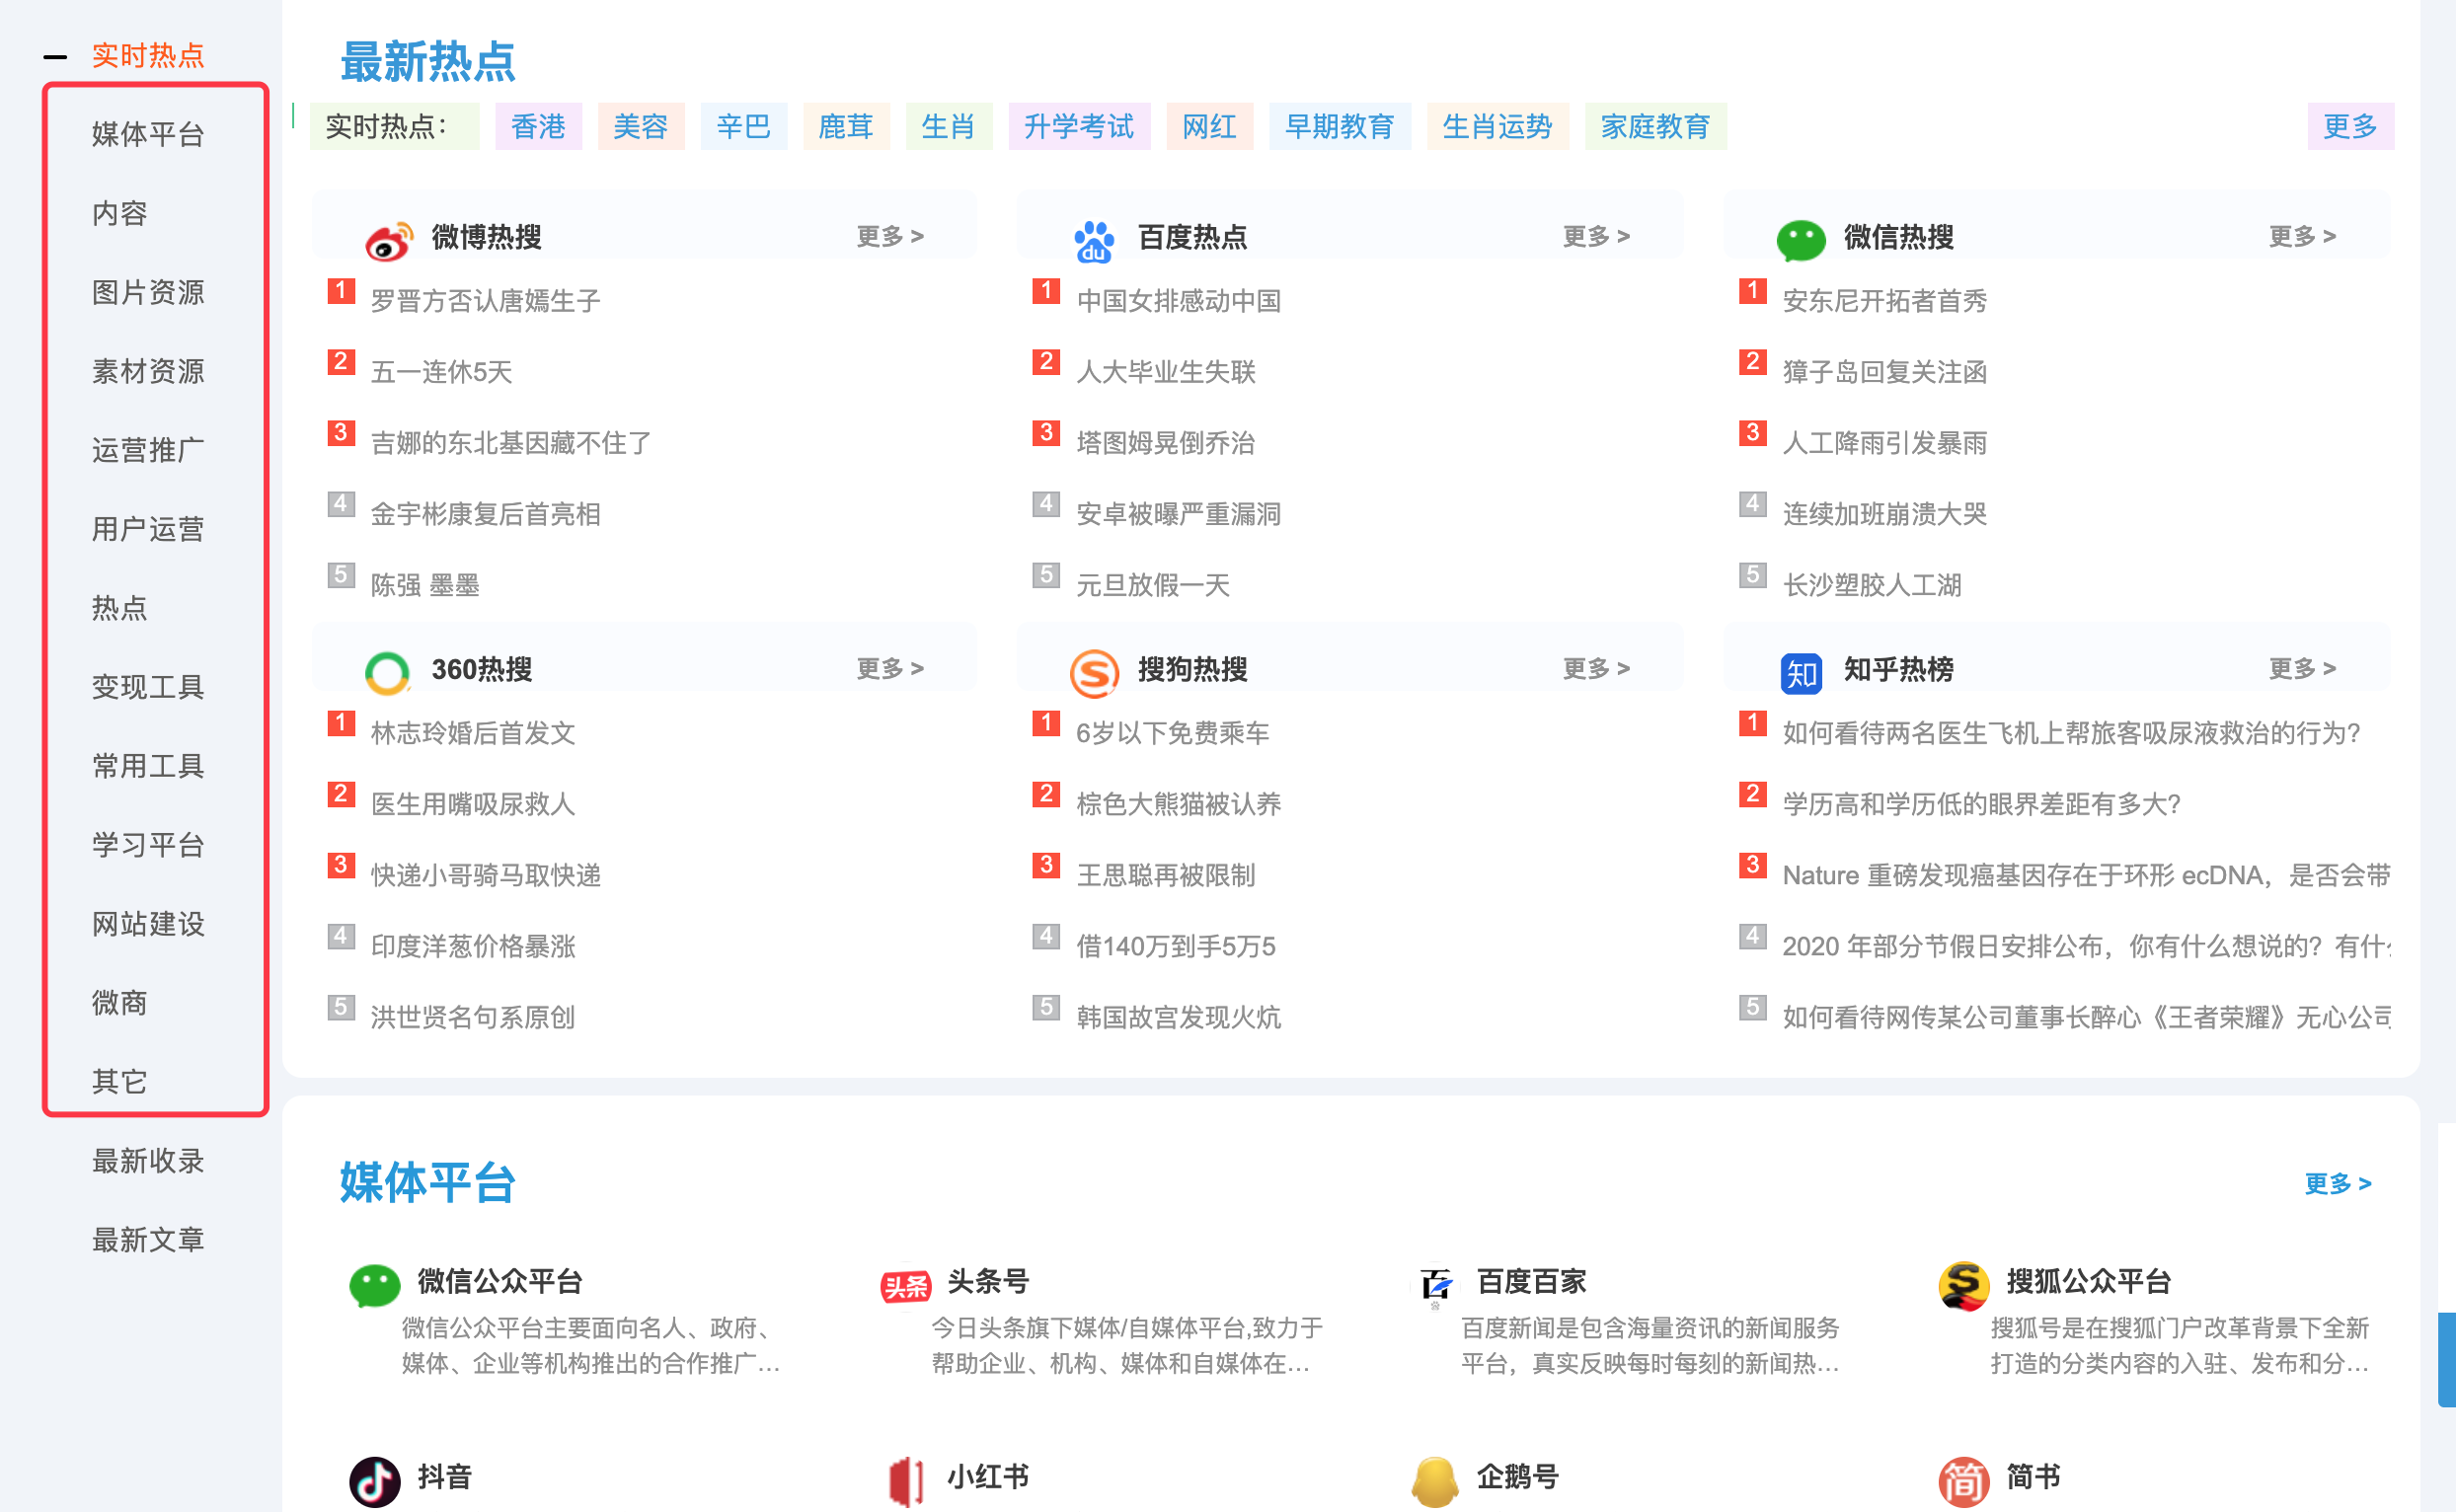Click the 升学考试 hot tag
The image size is (2456, 1512).
pyautogui.click(x=1079, y=126)
